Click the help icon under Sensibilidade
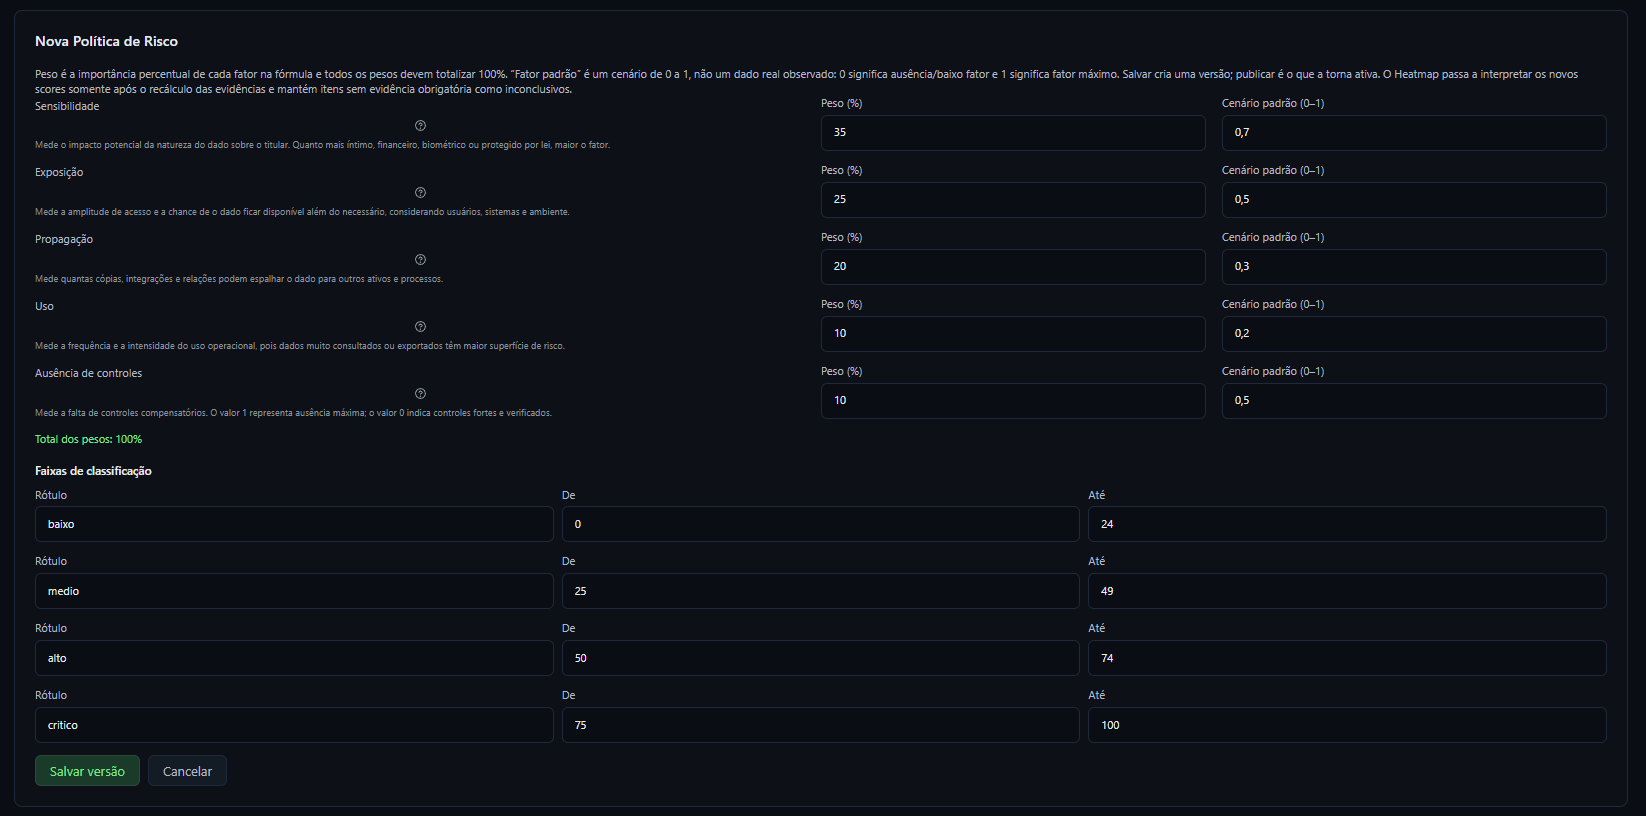1646x816 pixels. 420,126
